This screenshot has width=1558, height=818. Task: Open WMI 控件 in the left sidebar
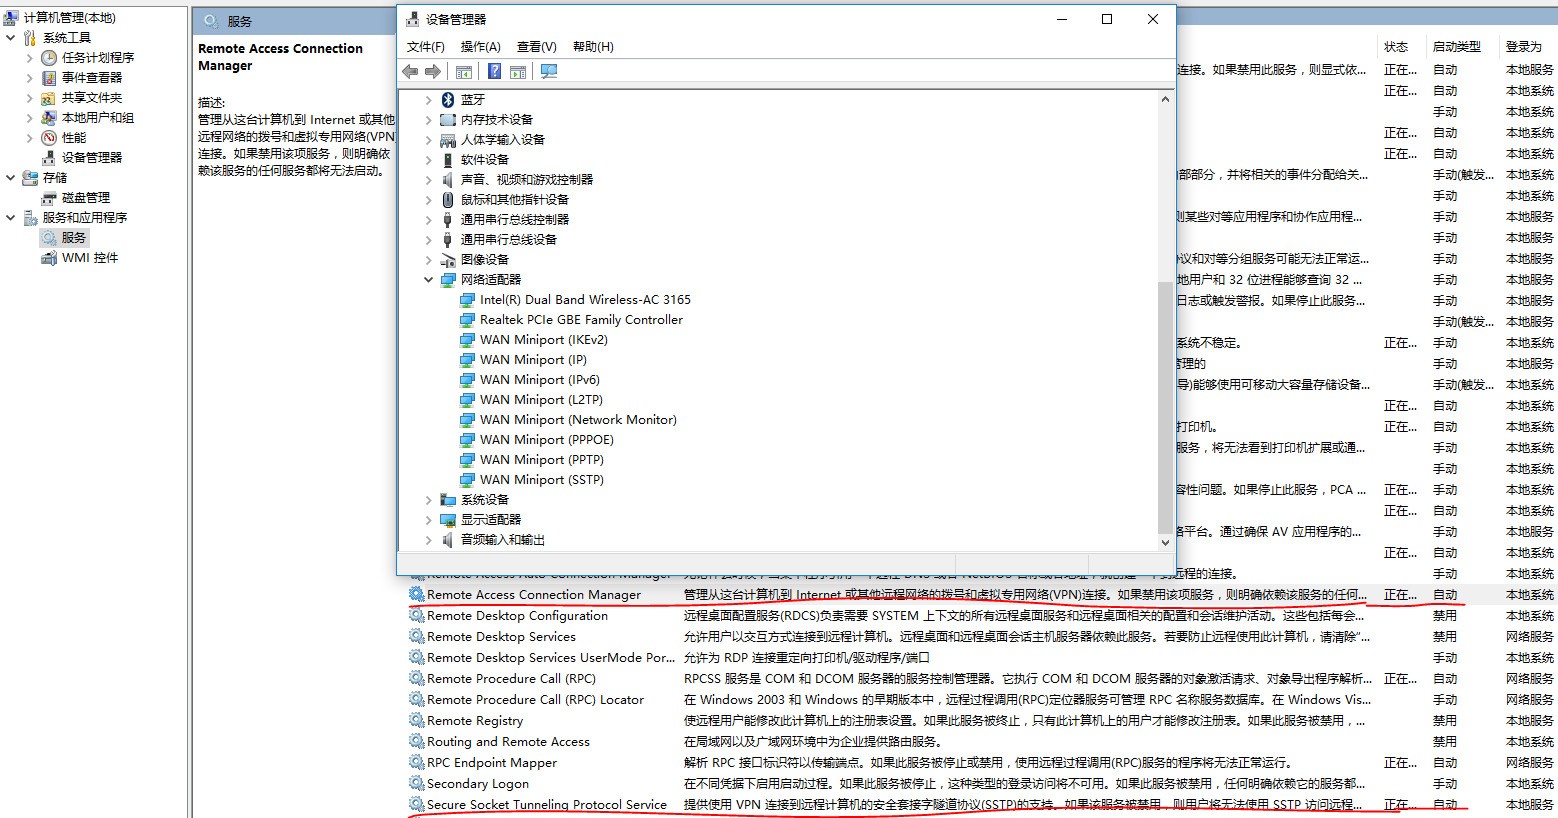click(x=90, y=257)
